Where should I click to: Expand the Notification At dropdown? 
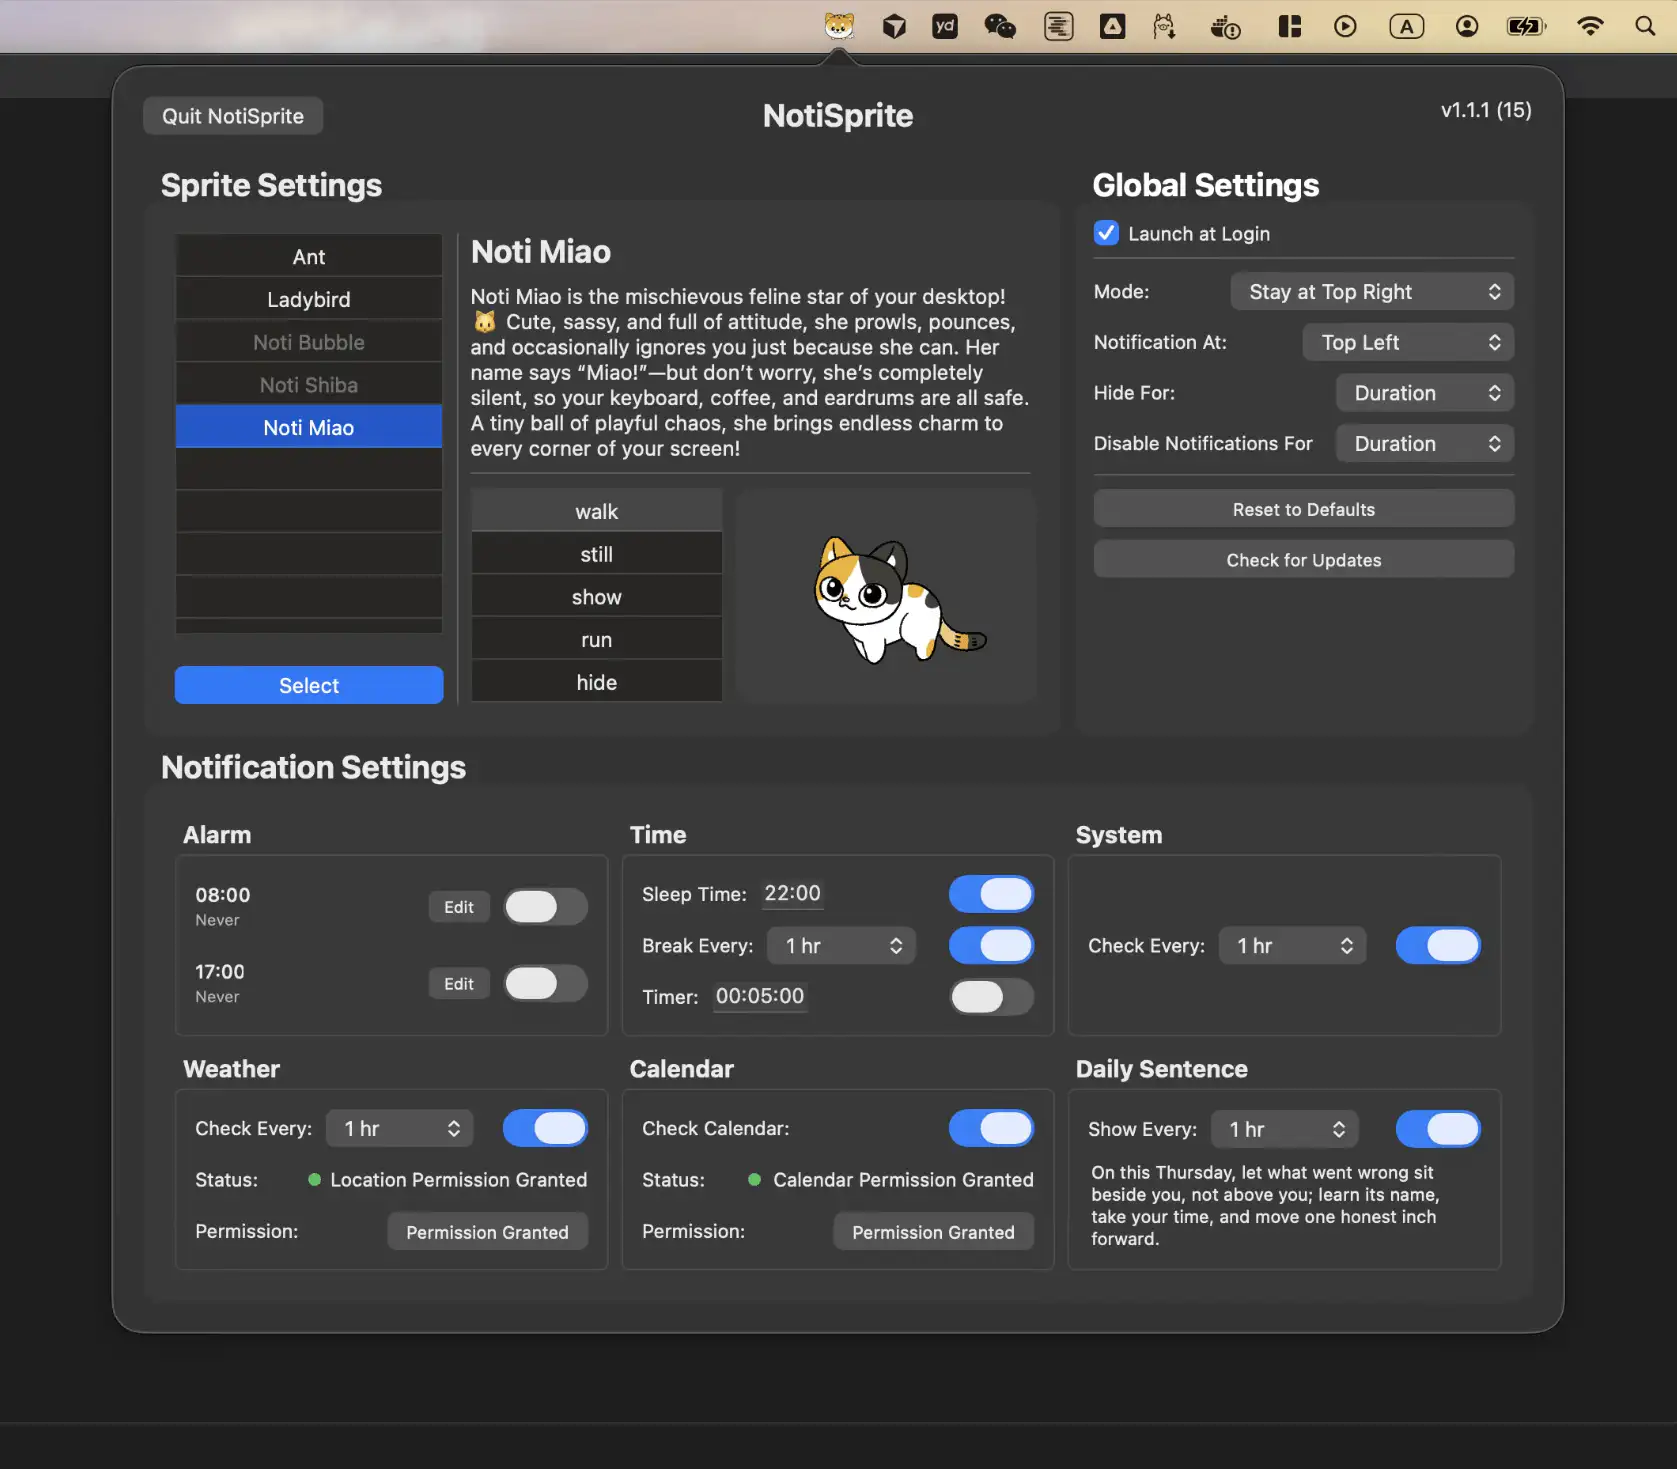[x=1408, y=343]
